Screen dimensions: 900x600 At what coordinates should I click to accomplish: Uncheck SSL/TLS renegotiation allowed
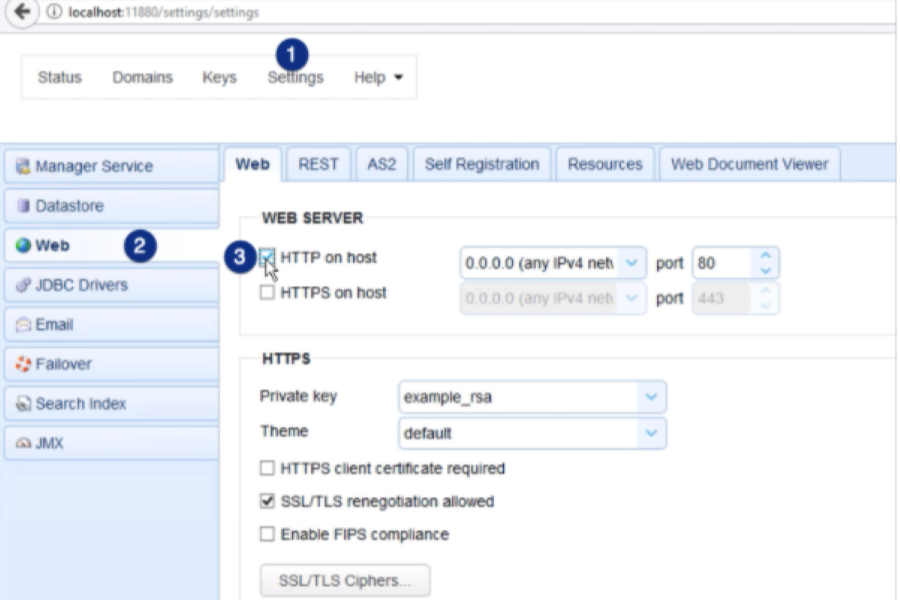coord(267,501)
